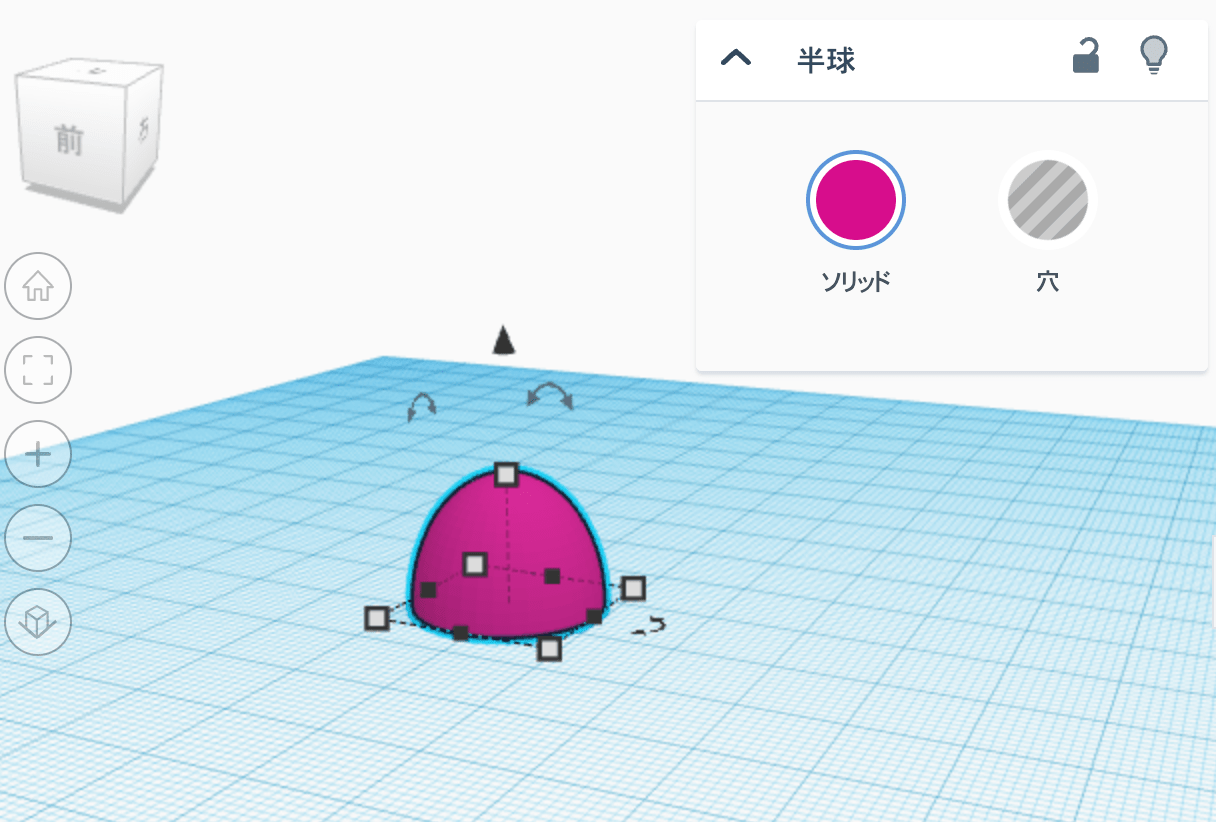Viewport: 1216px width, 822px height.
Task: Click the Home view button
Action: (x=38, y=286)
